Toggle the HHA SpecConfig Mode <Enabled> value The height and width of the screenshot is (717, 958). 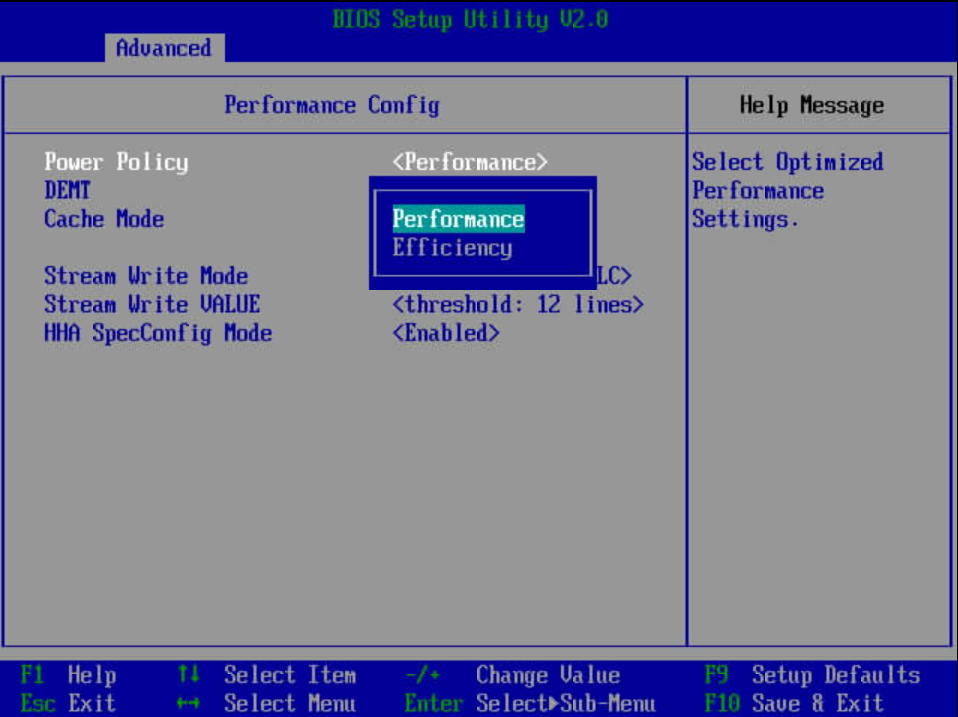click(x=446, y=334)
